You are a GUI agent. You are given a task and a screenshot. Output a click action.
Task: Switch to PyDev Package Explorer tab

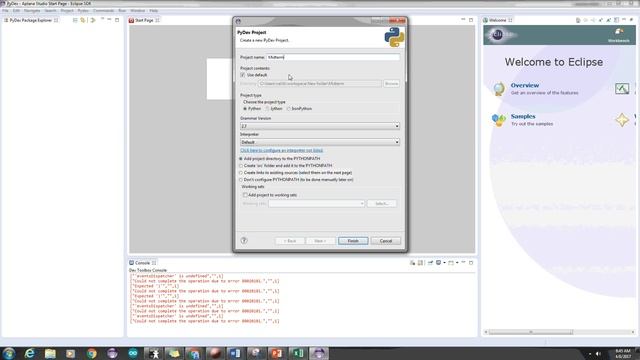point(31,20)
